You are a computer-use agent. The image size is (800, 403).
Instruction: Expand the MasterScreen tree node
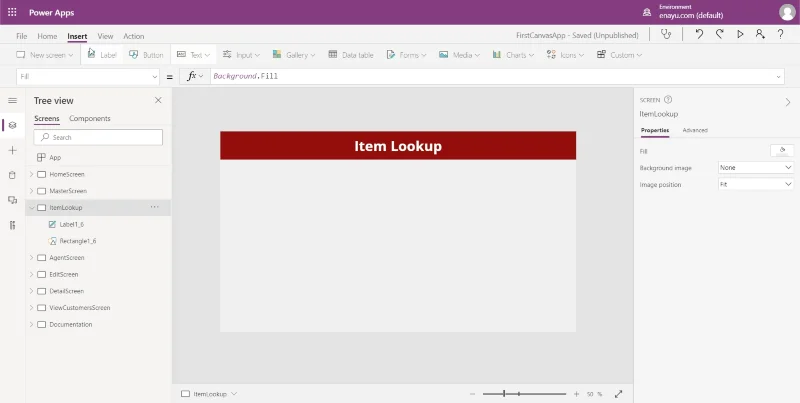(31, 191)
